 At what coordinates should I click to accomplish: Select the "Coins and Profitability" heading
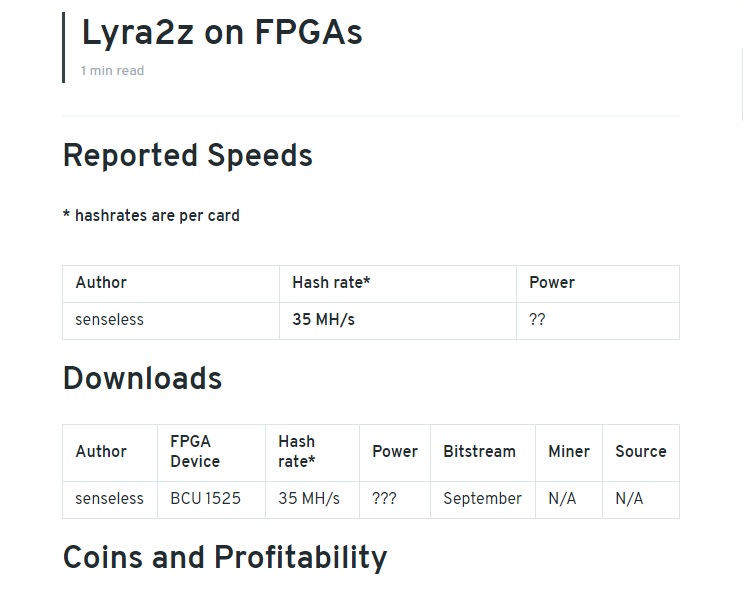point(225,557)
